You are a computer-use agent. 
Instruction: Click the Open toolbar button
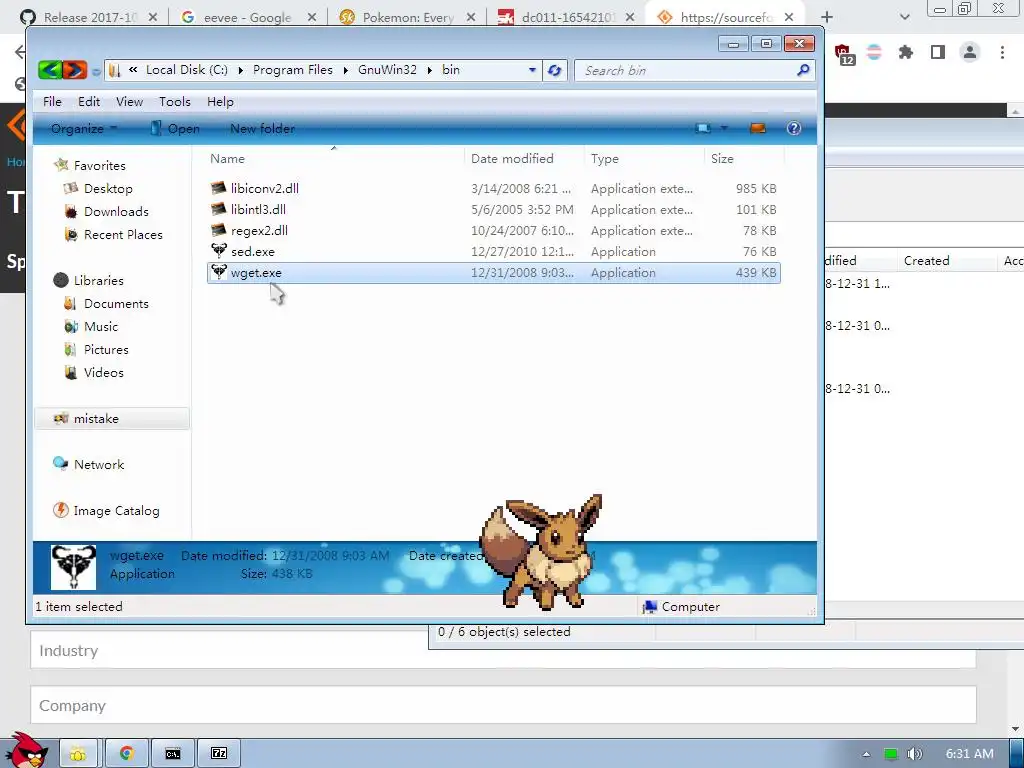pos(175,129)
